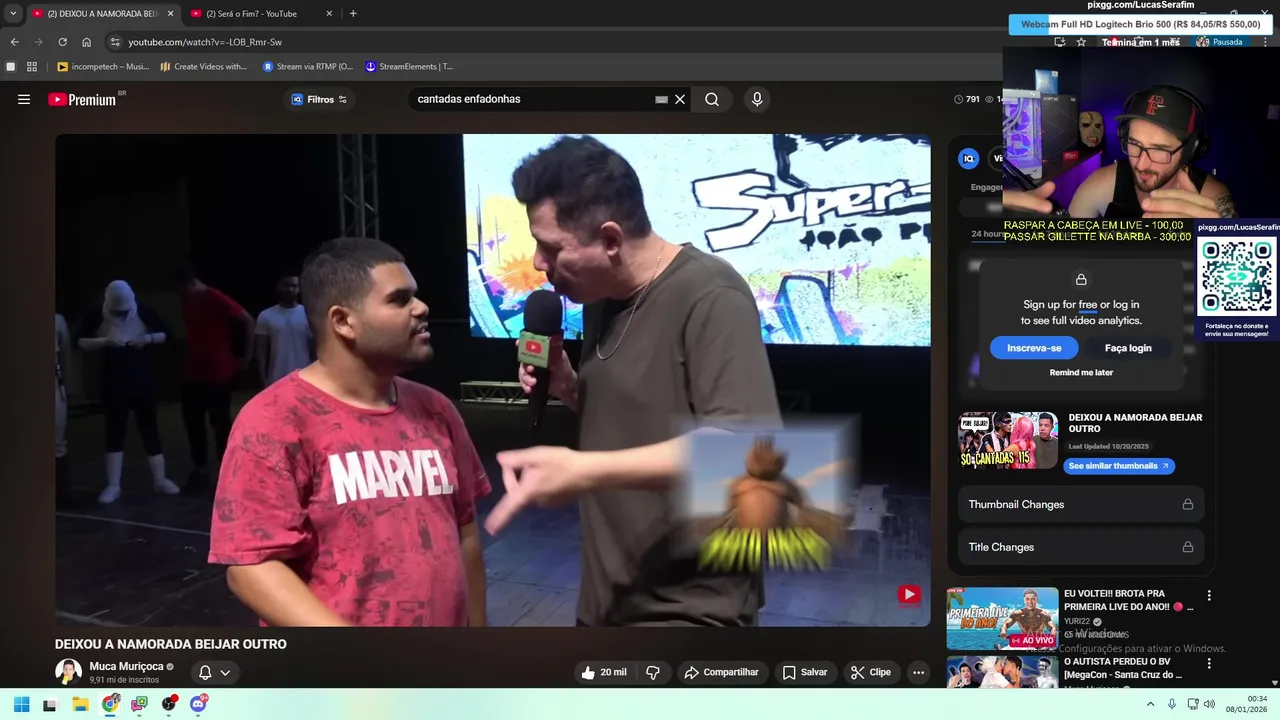Open the Muca Muriçoca channel name link
Viewport: 1280px width, 720px height.
coord(126,666)
